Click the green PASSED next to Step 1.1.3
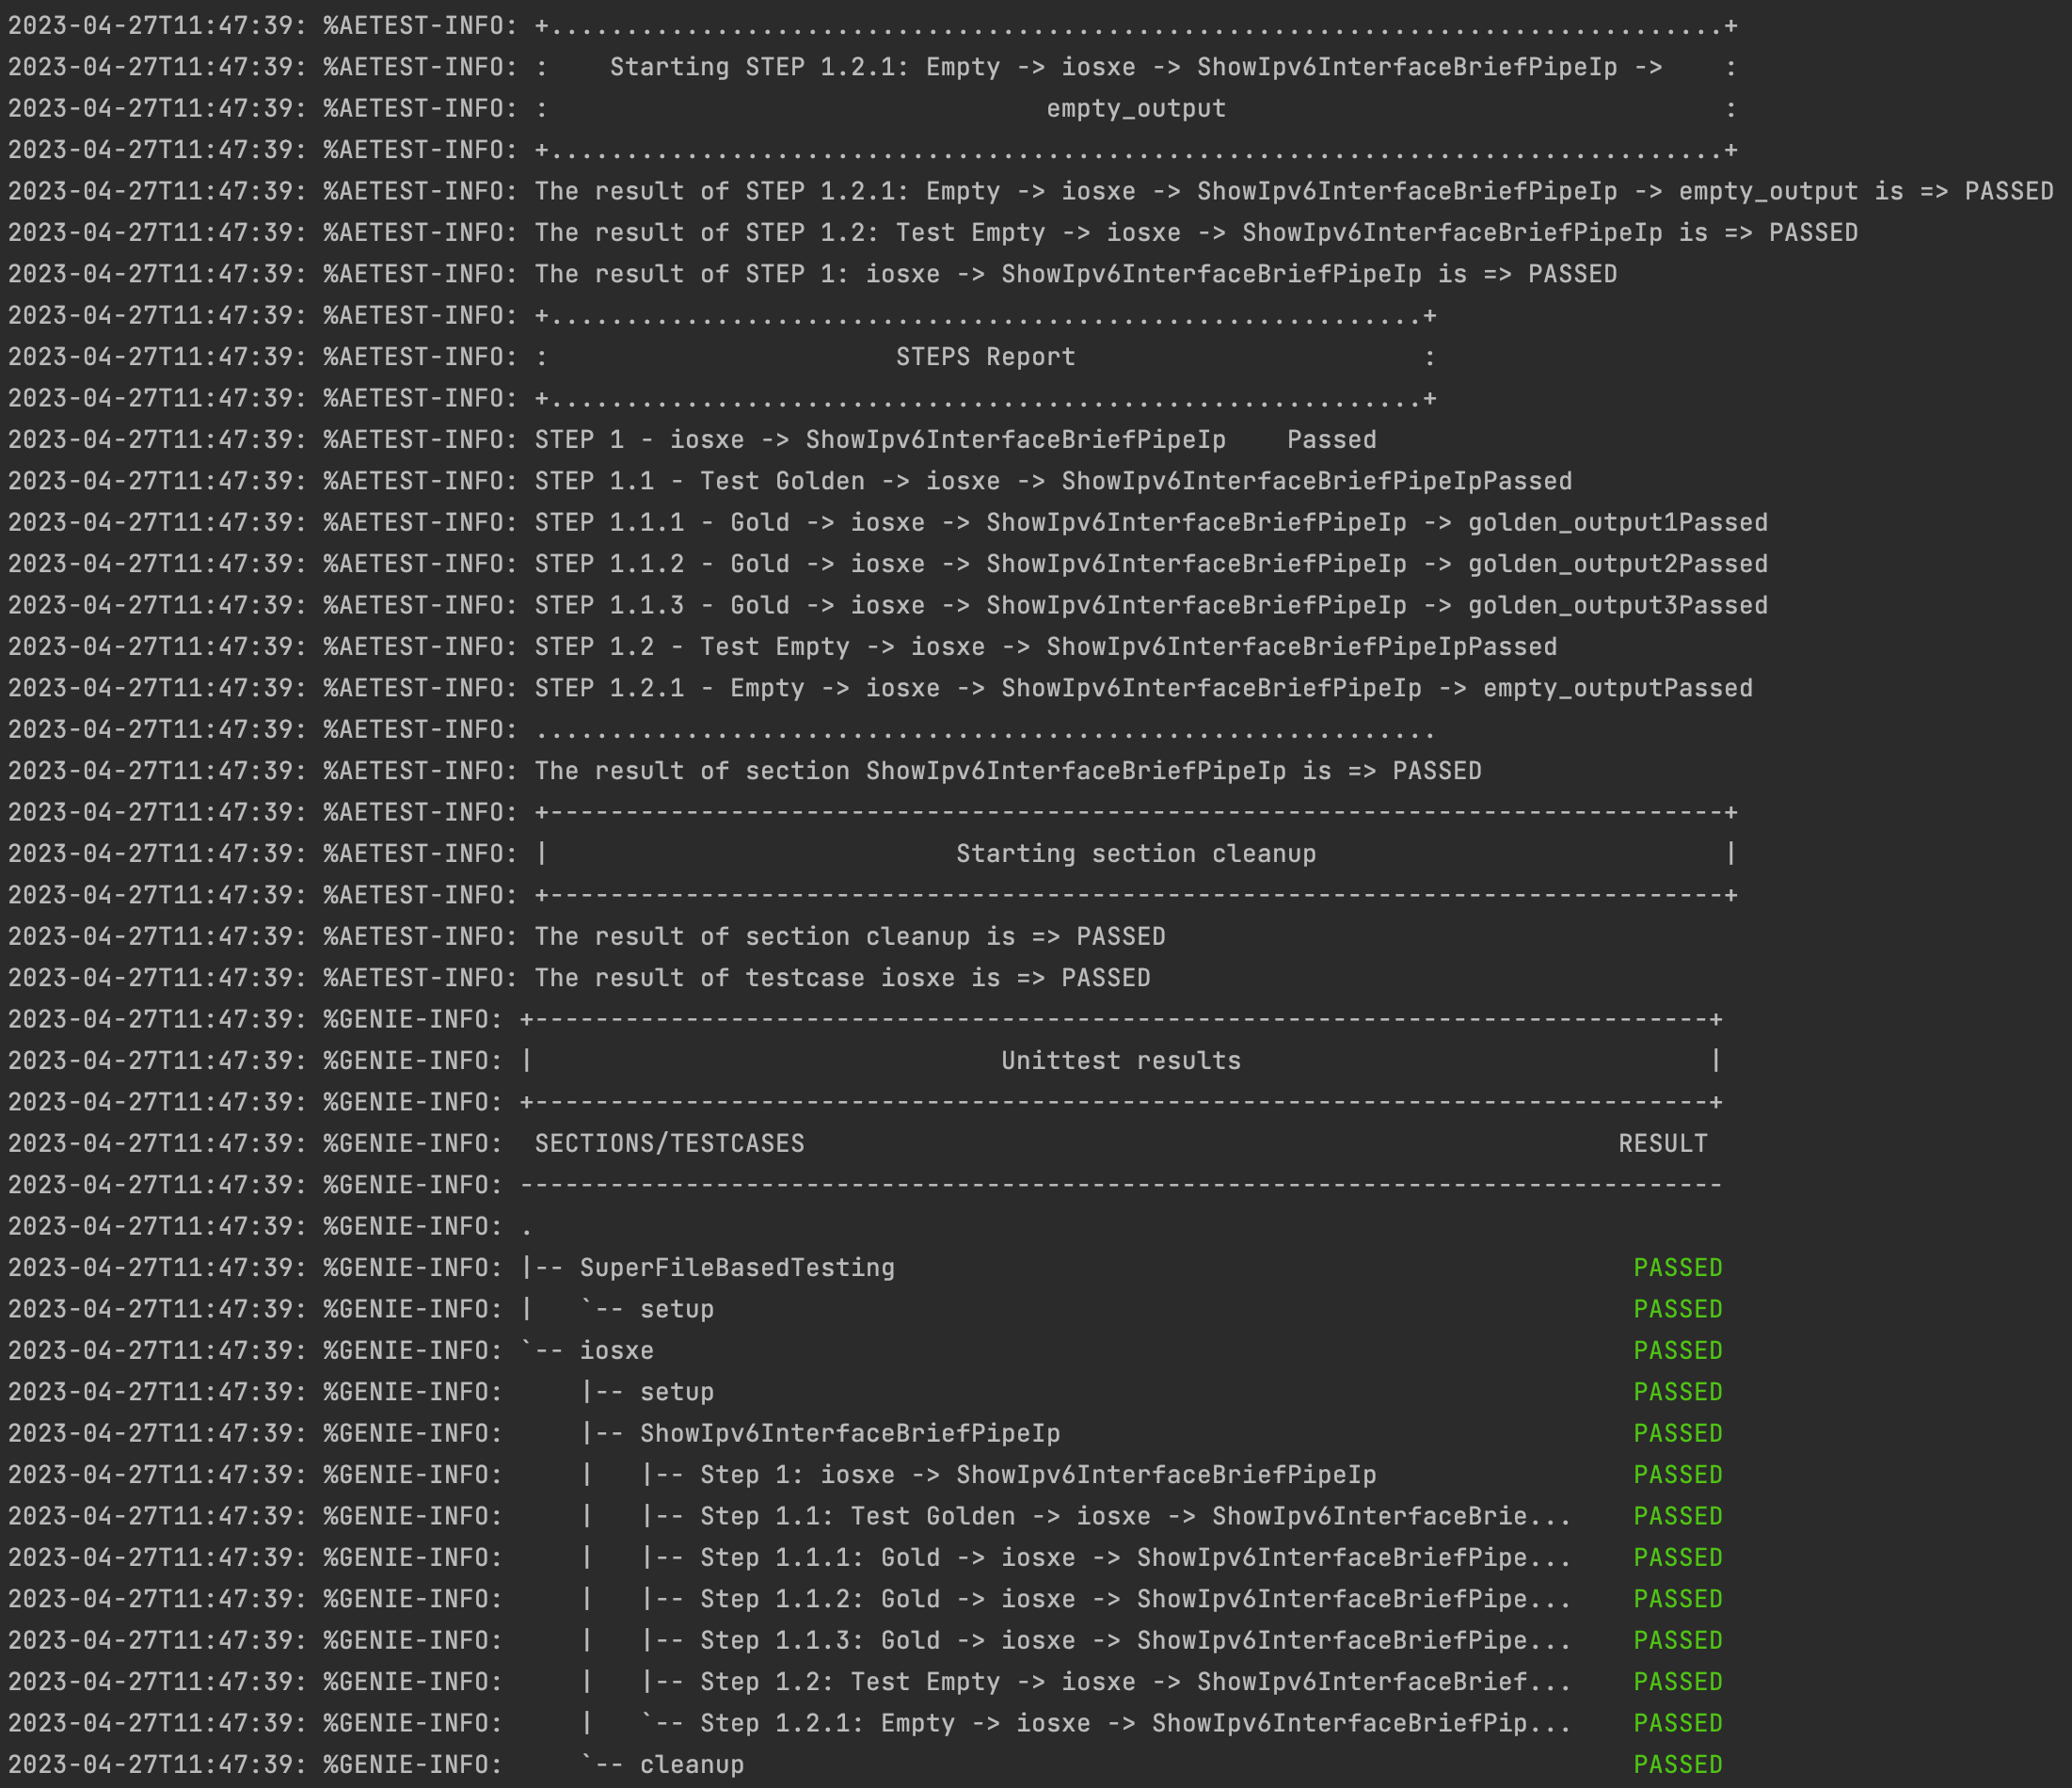This screenshot has height=1788, width=2072. coord(1678,1639)
